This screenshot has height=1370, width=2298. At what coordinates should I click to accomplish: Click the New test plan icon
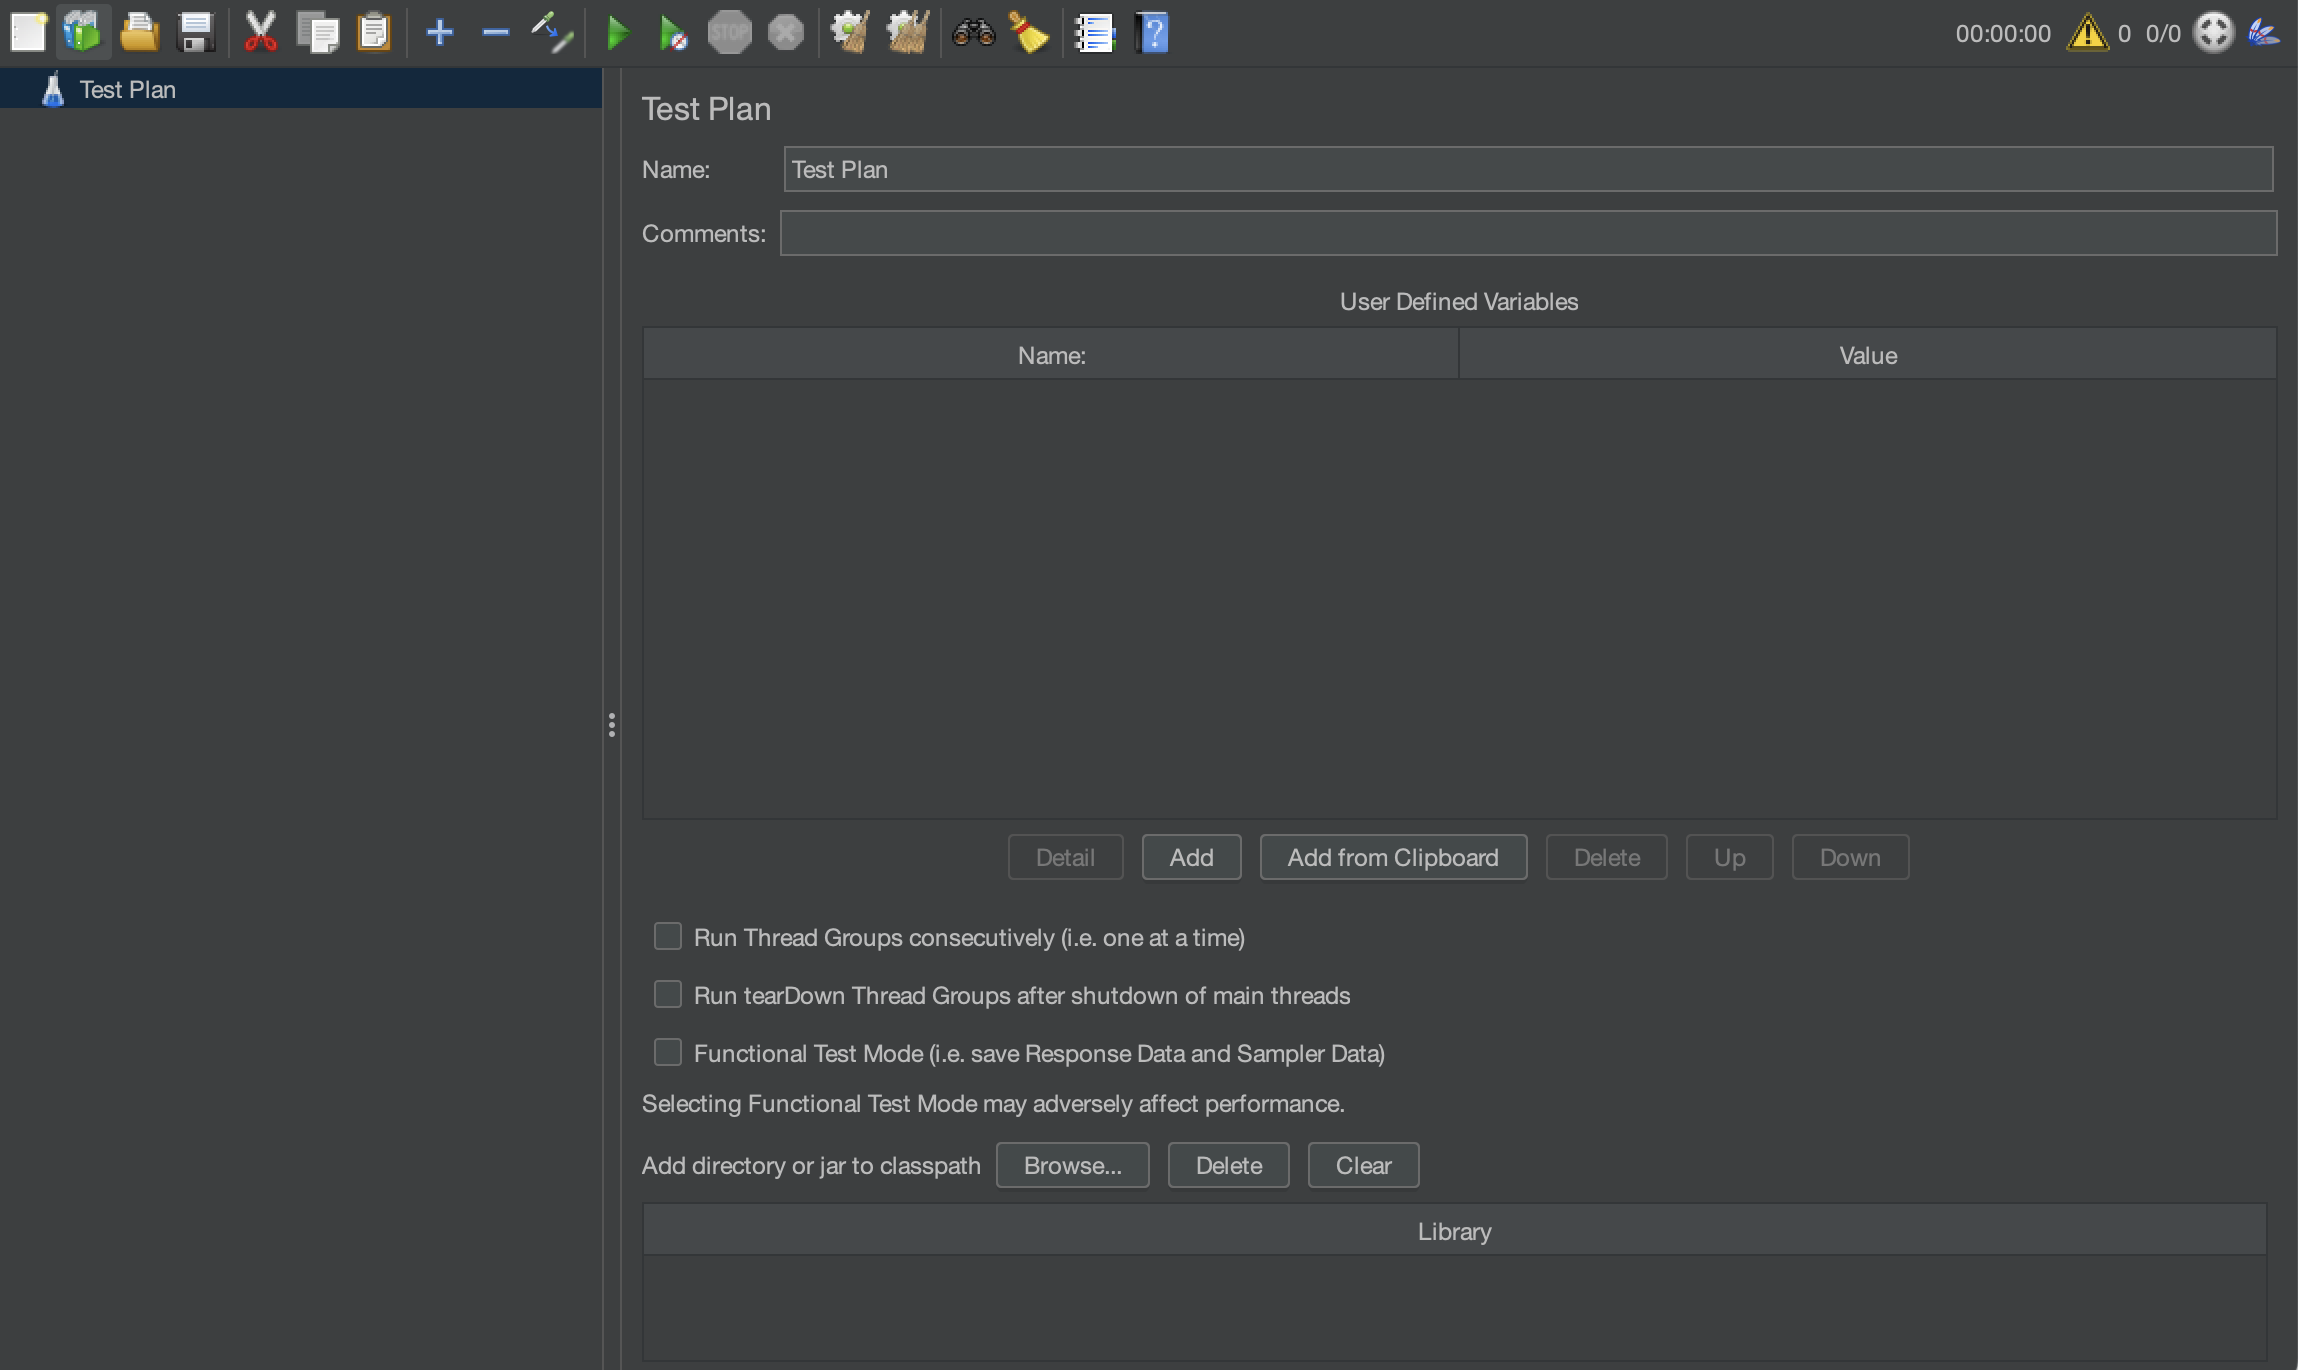coord(28,32)
